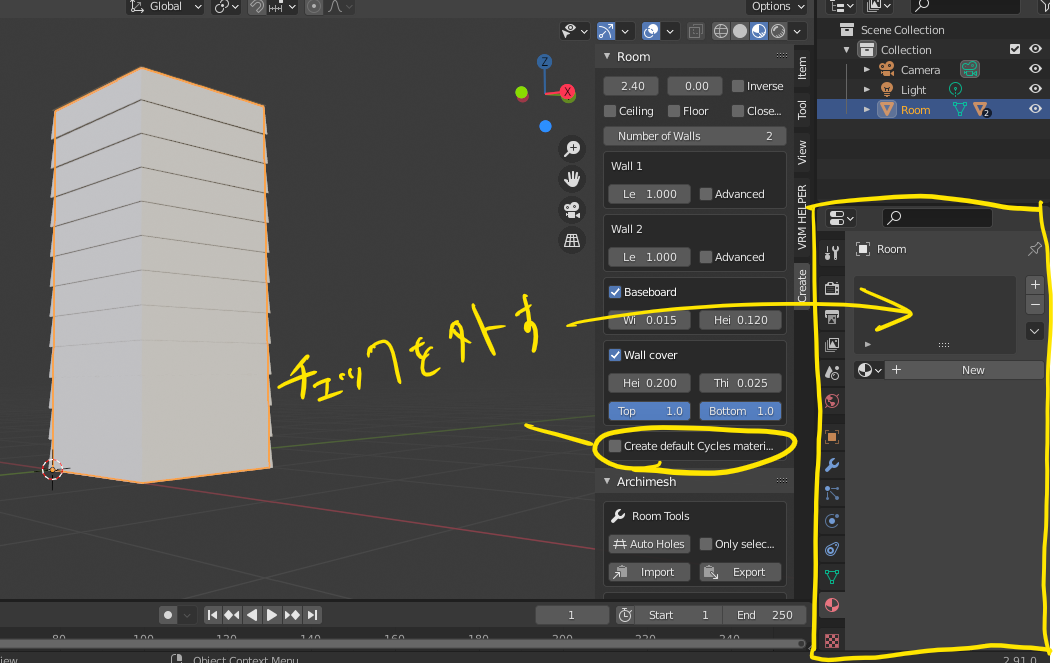Open the Physics properties icon
The height and width of the screenshot is (663, 1054).
tap(832, 521)
